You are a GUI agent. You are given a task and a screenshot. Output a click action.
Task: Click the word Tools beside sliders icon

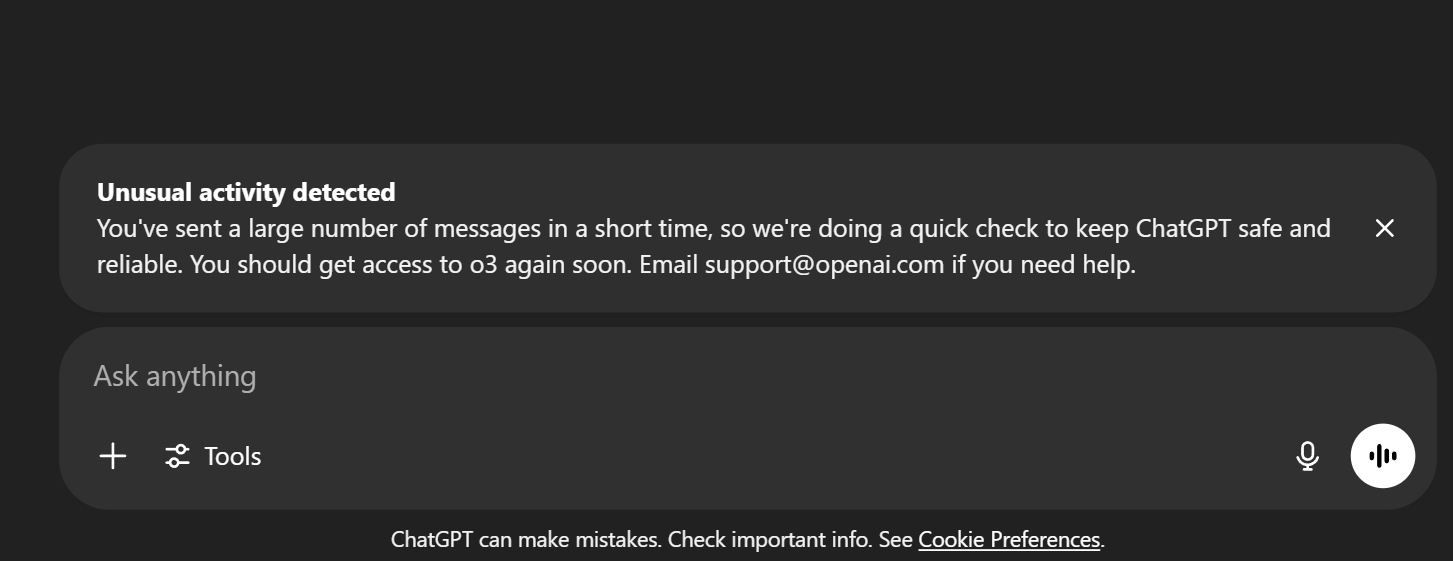pos(232,456)
